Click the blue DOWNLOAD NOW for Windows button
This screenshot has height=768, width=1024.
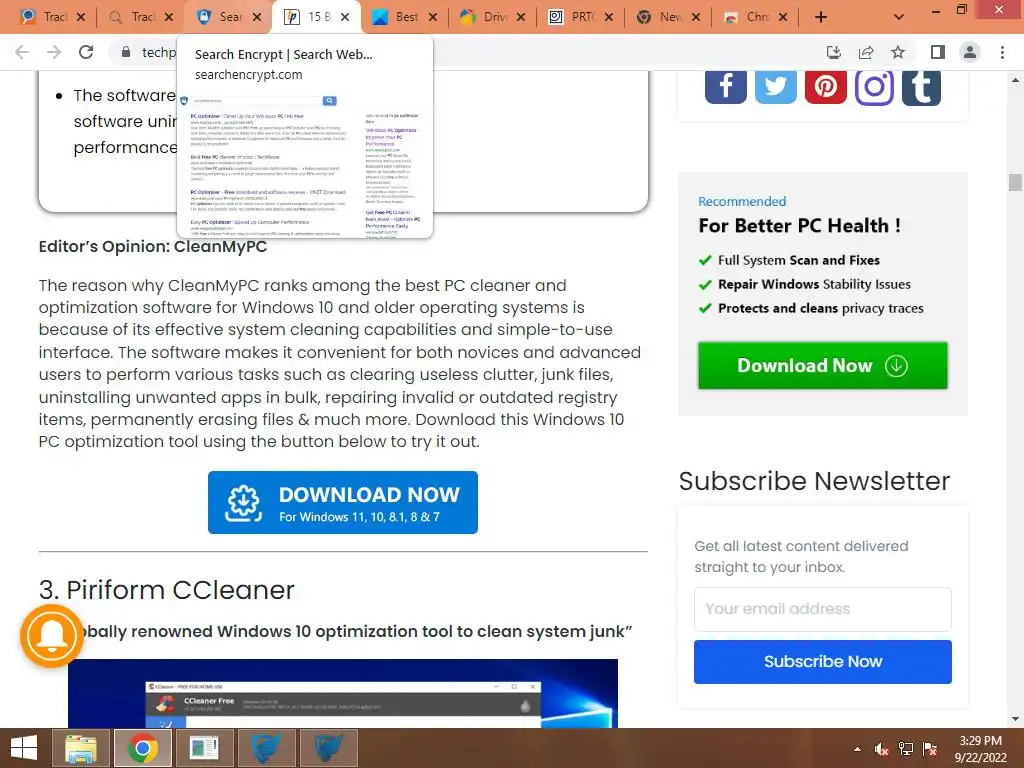343,502
